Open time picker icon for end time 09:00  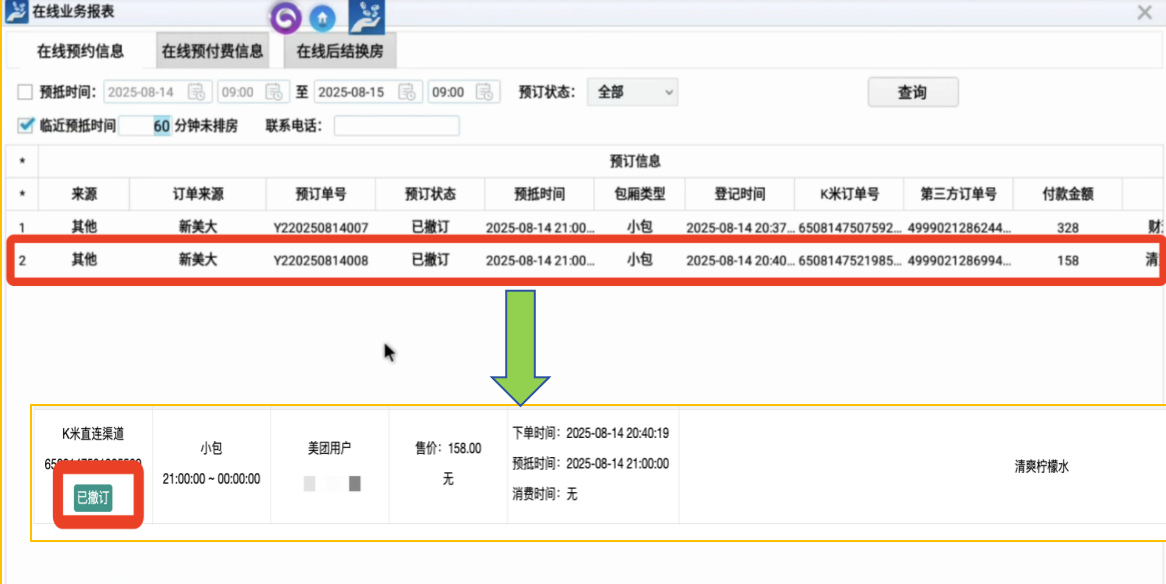[485, 92]
